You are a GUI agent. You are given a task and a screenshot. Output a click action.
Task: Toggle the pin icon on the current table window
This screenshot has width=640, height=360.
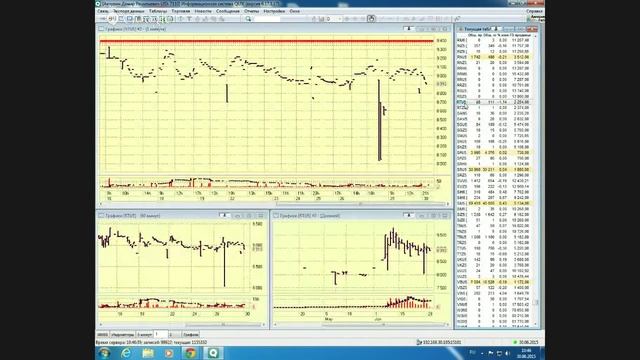click(496, 29)
